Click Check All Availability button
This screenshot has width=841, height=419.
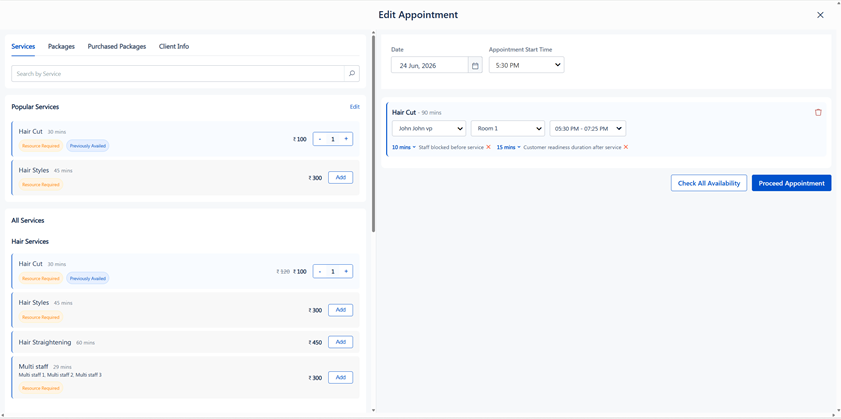click(x=709, y=183)
